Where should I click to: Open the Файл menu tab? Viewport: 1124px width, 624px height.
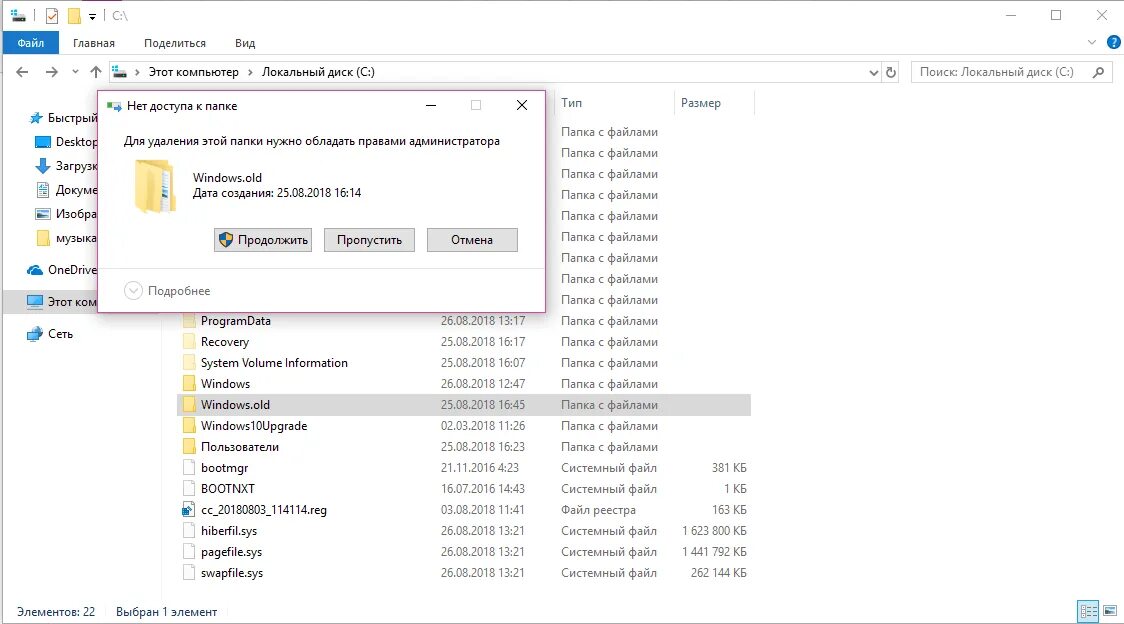coord(30,43)
